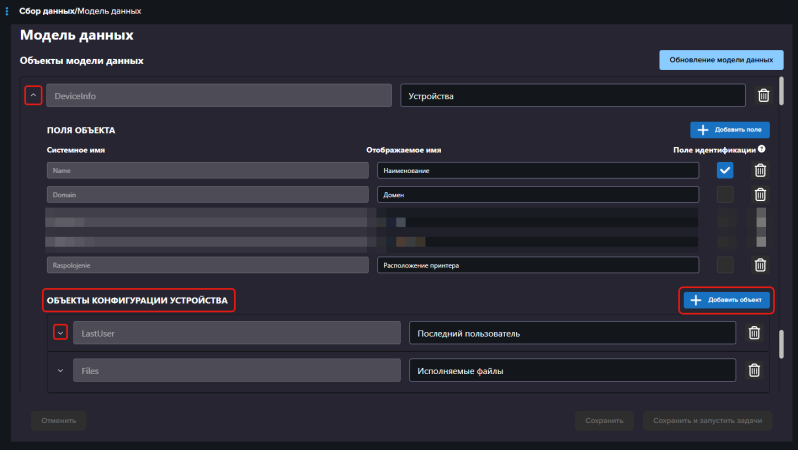Collapse the DeviceInfo object section
This screenshot has height=450, width=798.
click(x=33, y=95)
